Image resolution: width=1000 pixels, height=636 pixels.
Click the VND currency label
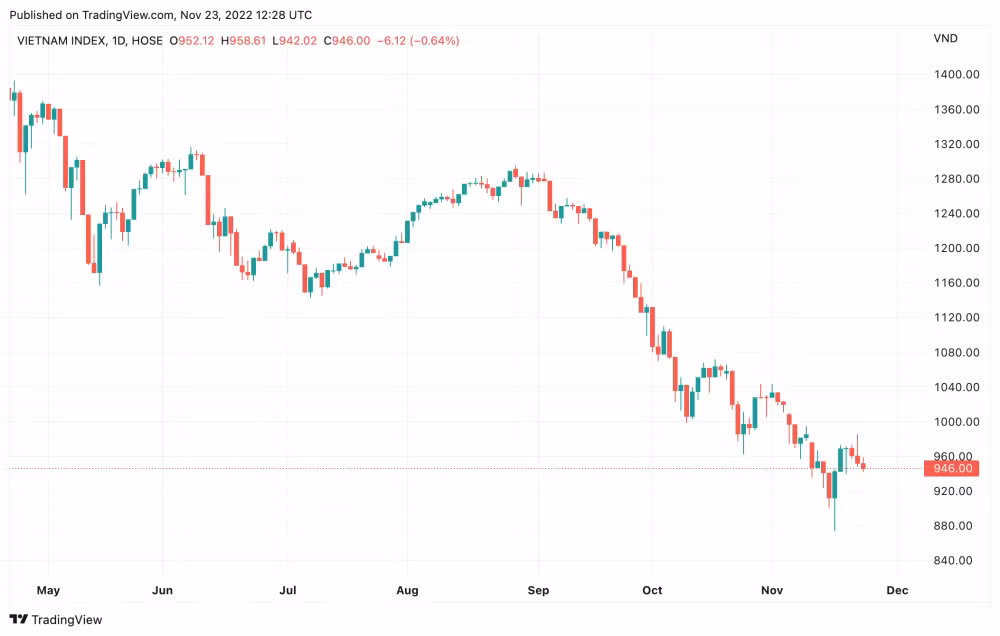tap(945, 38)
